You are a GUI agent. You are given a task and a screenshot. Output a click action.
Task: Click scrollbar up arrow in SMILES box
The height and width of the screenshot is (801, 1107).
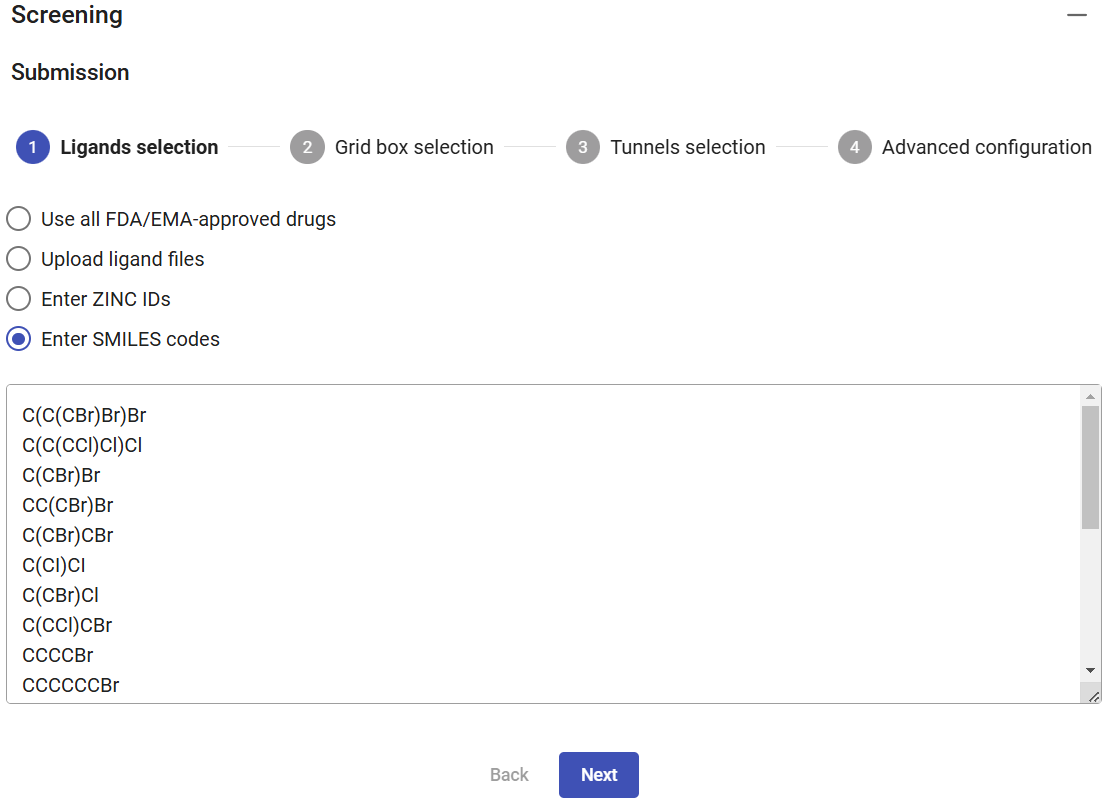[x=1090, y=396]
